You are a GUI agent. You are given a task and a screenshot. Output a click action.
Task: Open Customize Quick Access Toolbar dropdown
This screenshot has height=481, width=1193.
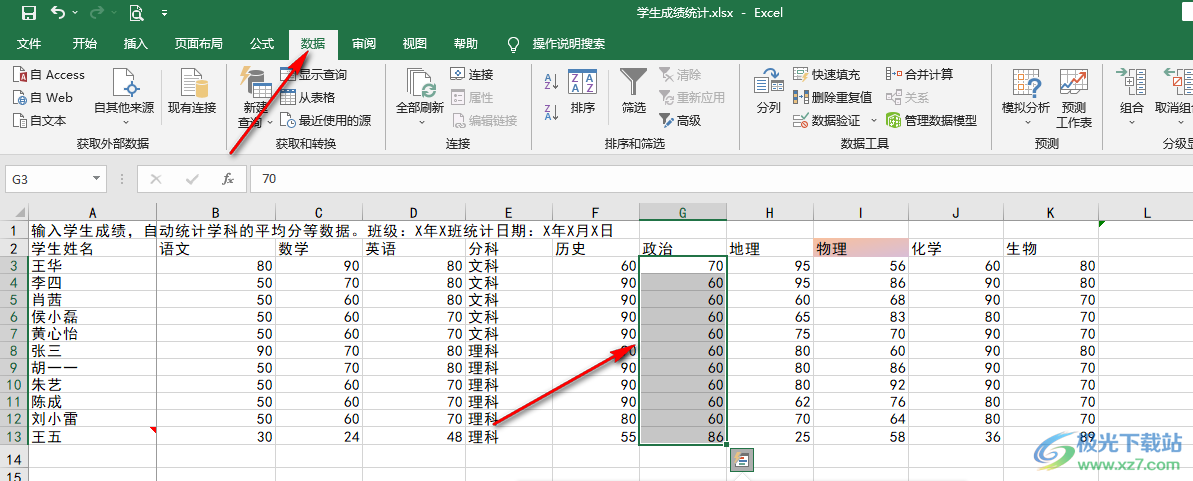tap(165, 13)
